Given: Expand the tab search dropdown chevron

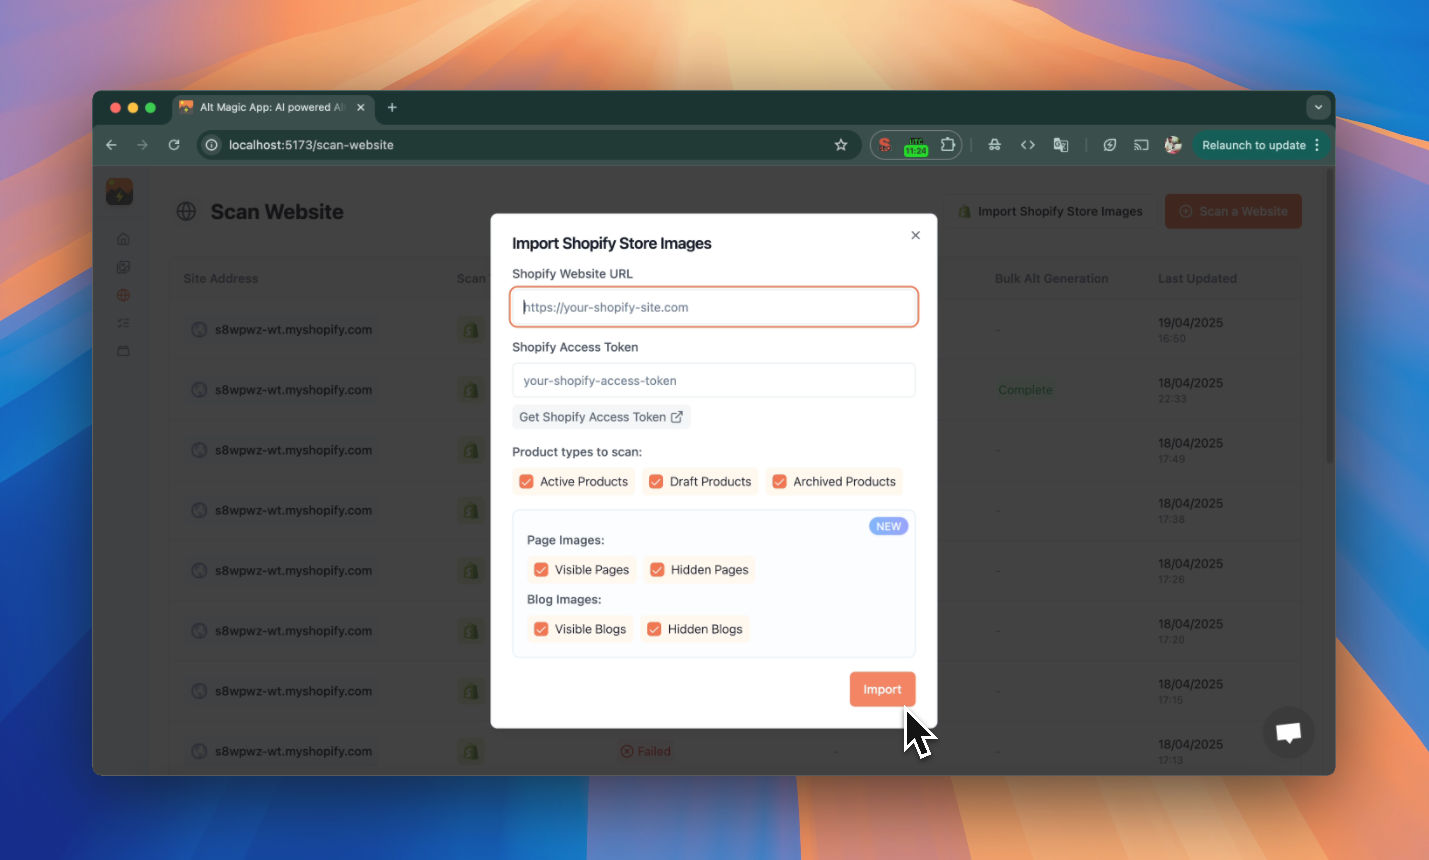Looking at the screenshot, I should [x=1318, y=107].
